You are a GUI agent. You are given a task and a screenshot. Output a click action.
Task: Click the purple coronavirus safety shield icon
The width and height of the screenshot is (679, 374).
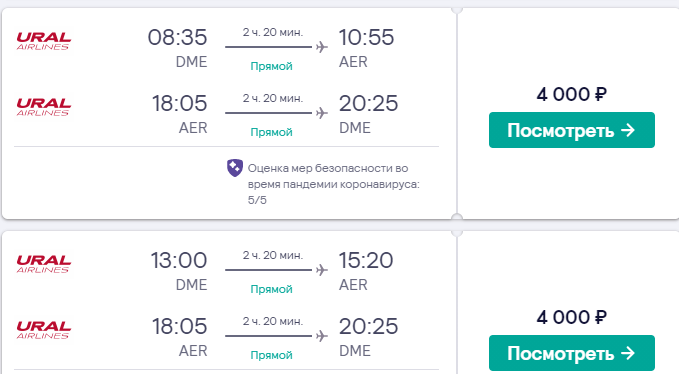point(235,168)
